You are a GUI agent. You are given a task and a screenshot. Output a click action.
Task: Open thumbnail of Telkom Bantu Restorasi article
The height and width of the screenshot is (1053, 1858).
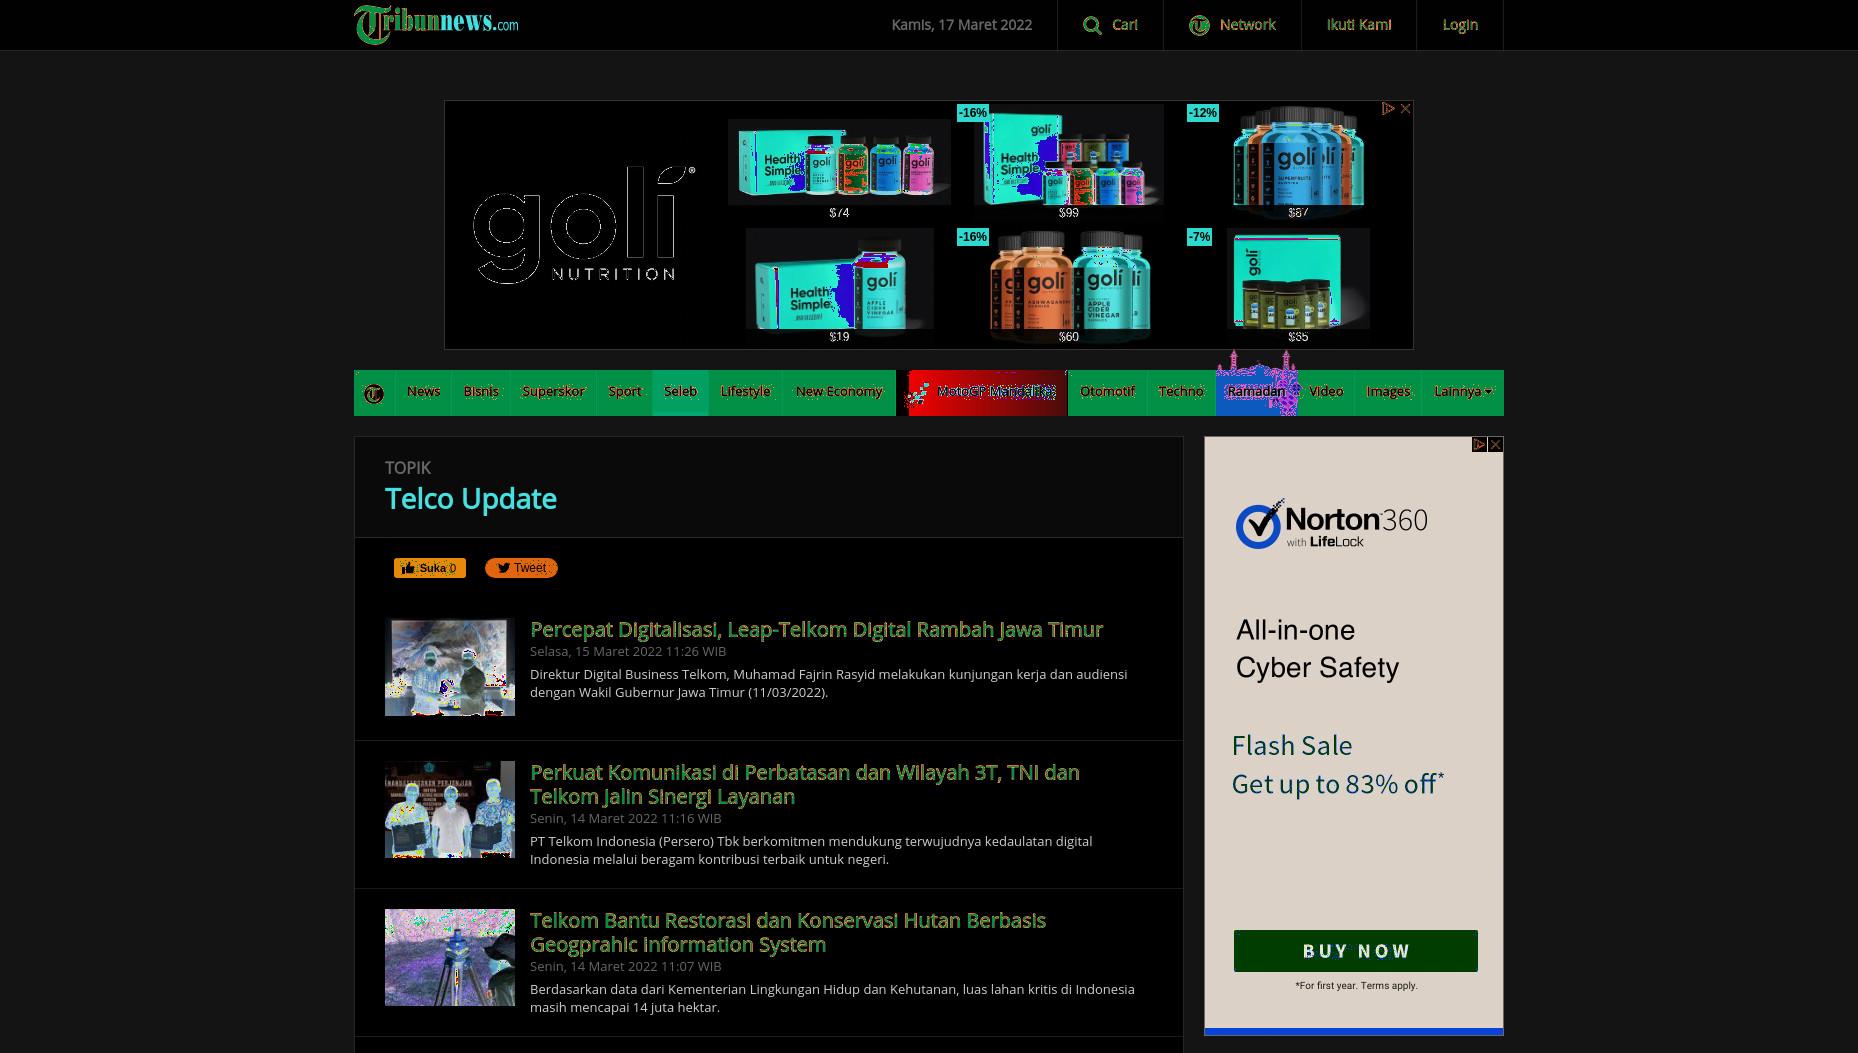point(450,957)
